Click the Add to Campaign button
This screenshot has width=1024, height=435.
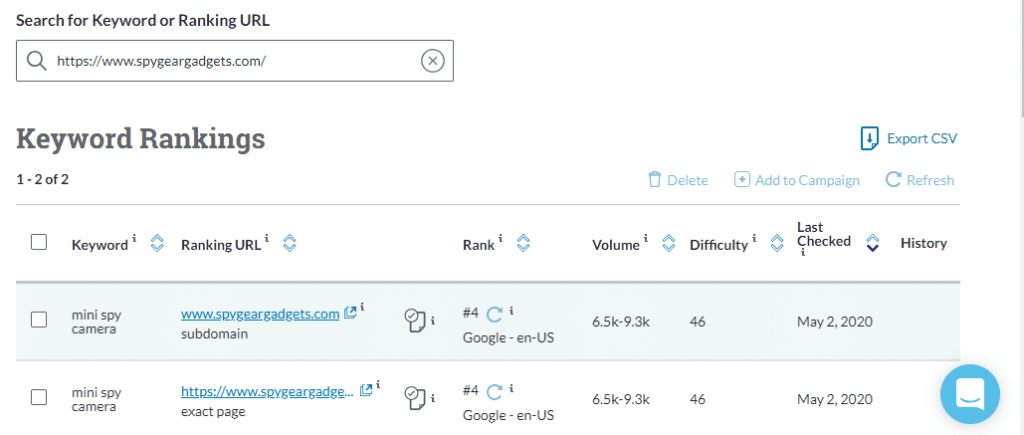tap(797, 180)
